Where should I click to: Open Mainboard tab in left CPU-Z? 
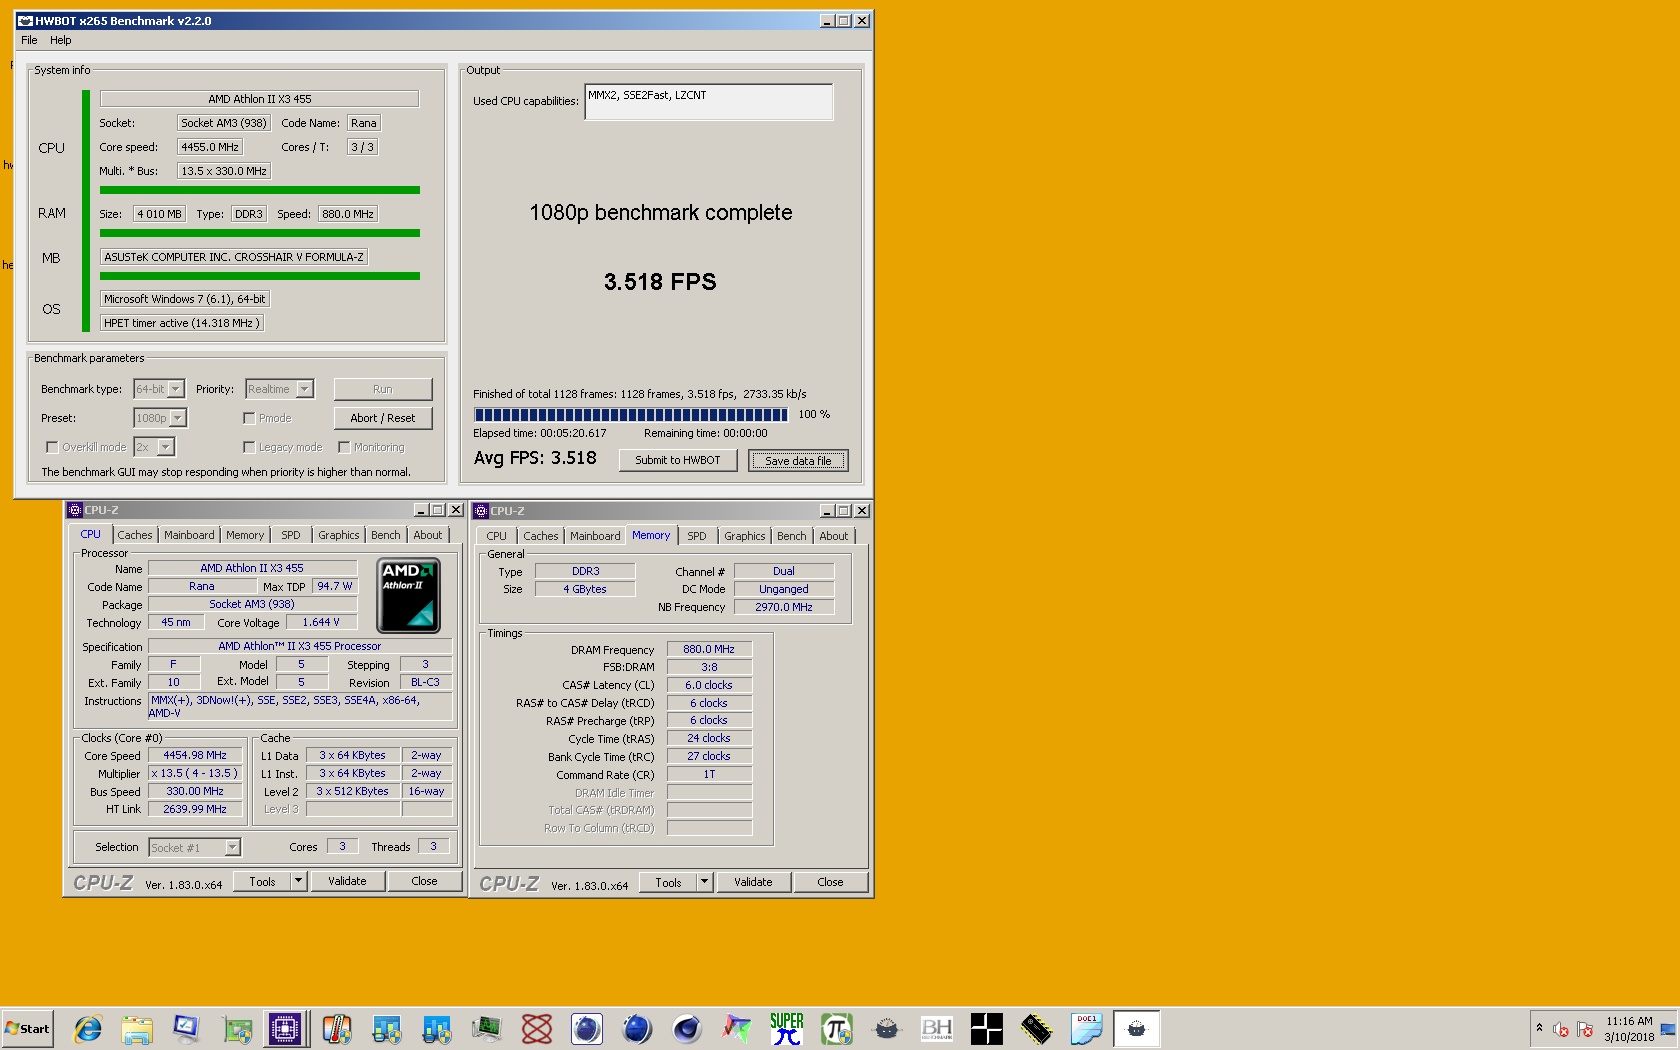(189, 535)
